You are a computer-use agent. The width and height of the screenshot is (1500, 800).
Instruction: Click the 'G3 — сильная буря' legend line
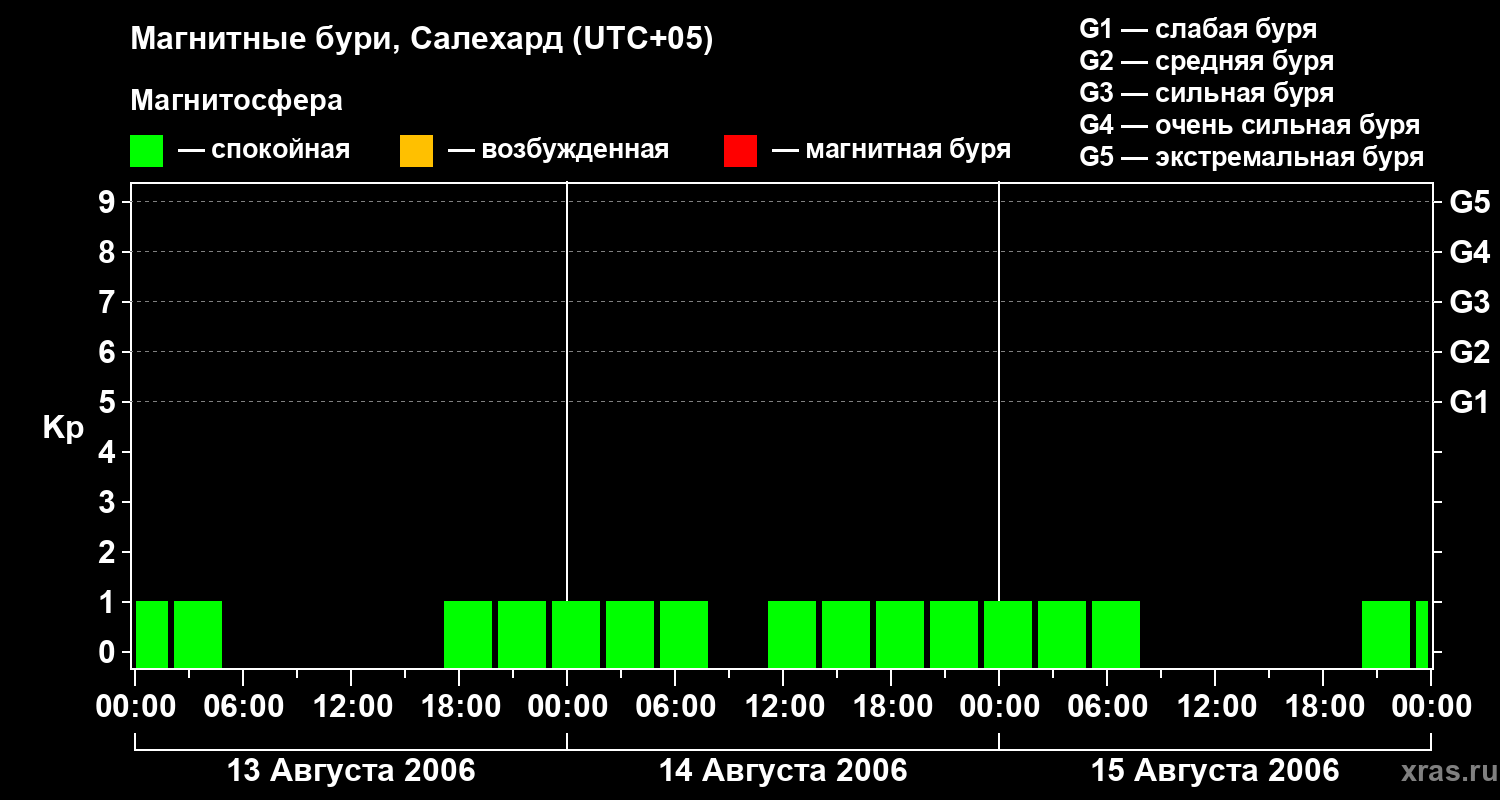click(1207, 93)
